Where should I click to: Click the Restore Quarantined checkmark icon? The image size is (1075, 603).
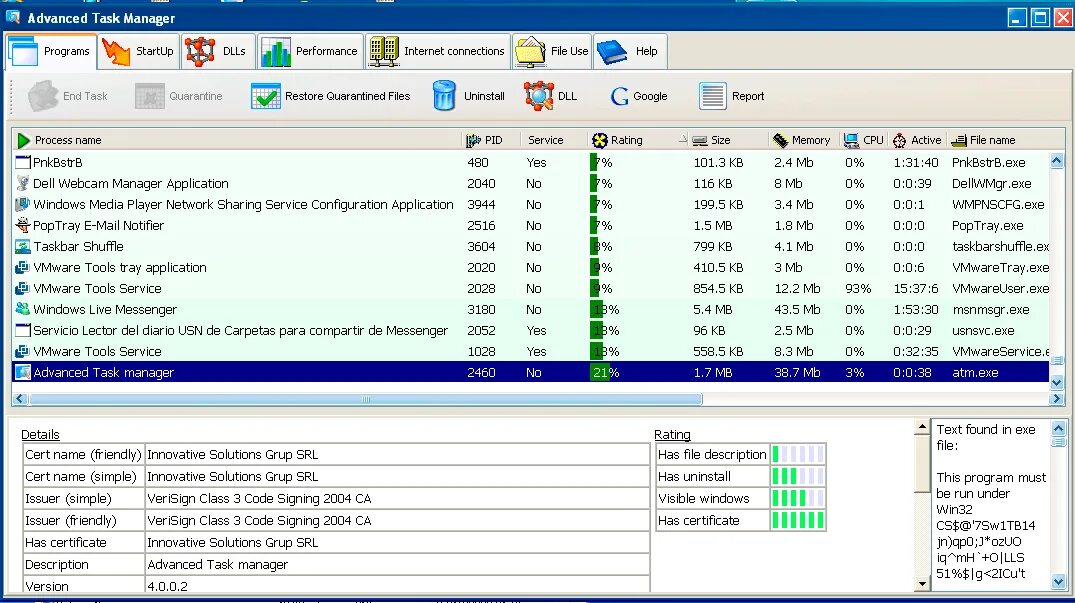[x=265, y=97]
